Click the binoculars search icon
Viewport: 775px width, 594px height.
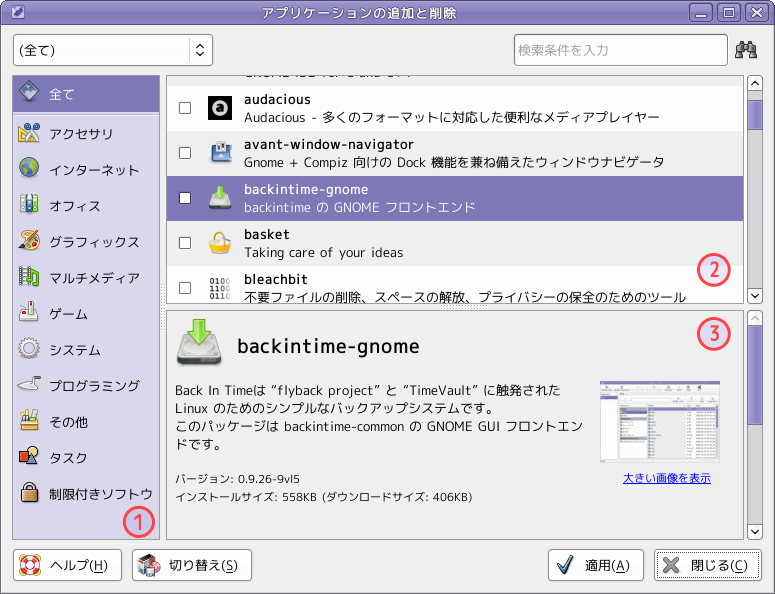click(746, 50)
